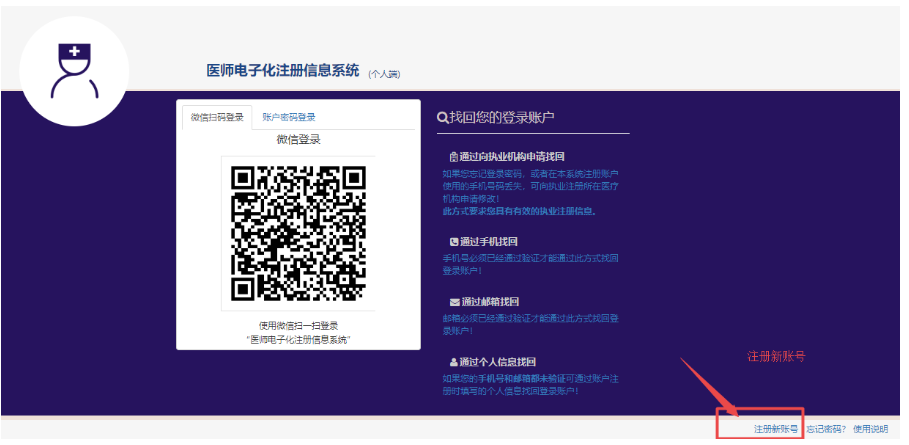
Task: Click the red 注册新账号 annotation text
Action: tap(776, 356)
